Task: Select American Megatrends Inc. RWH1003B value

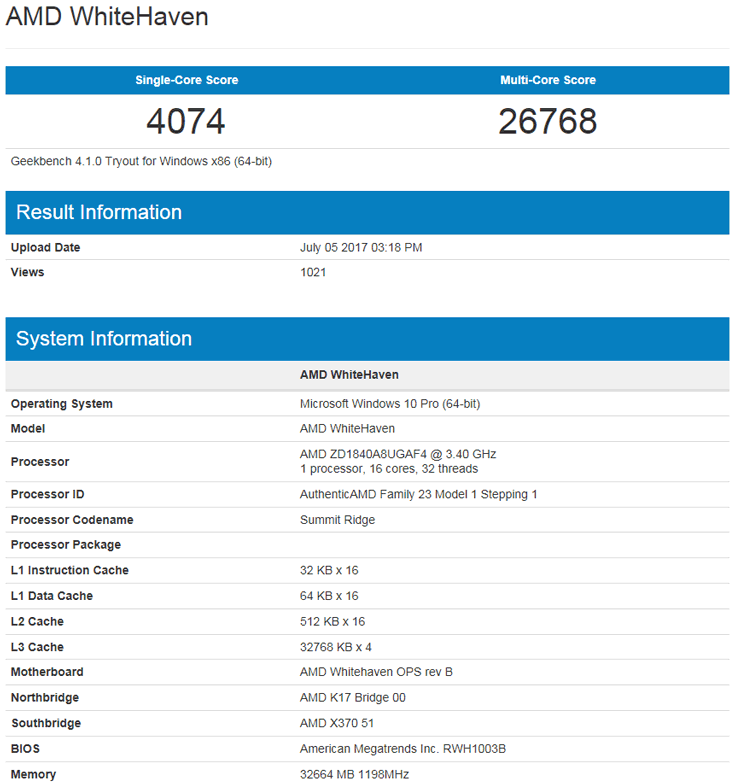Action: (403, 748)
